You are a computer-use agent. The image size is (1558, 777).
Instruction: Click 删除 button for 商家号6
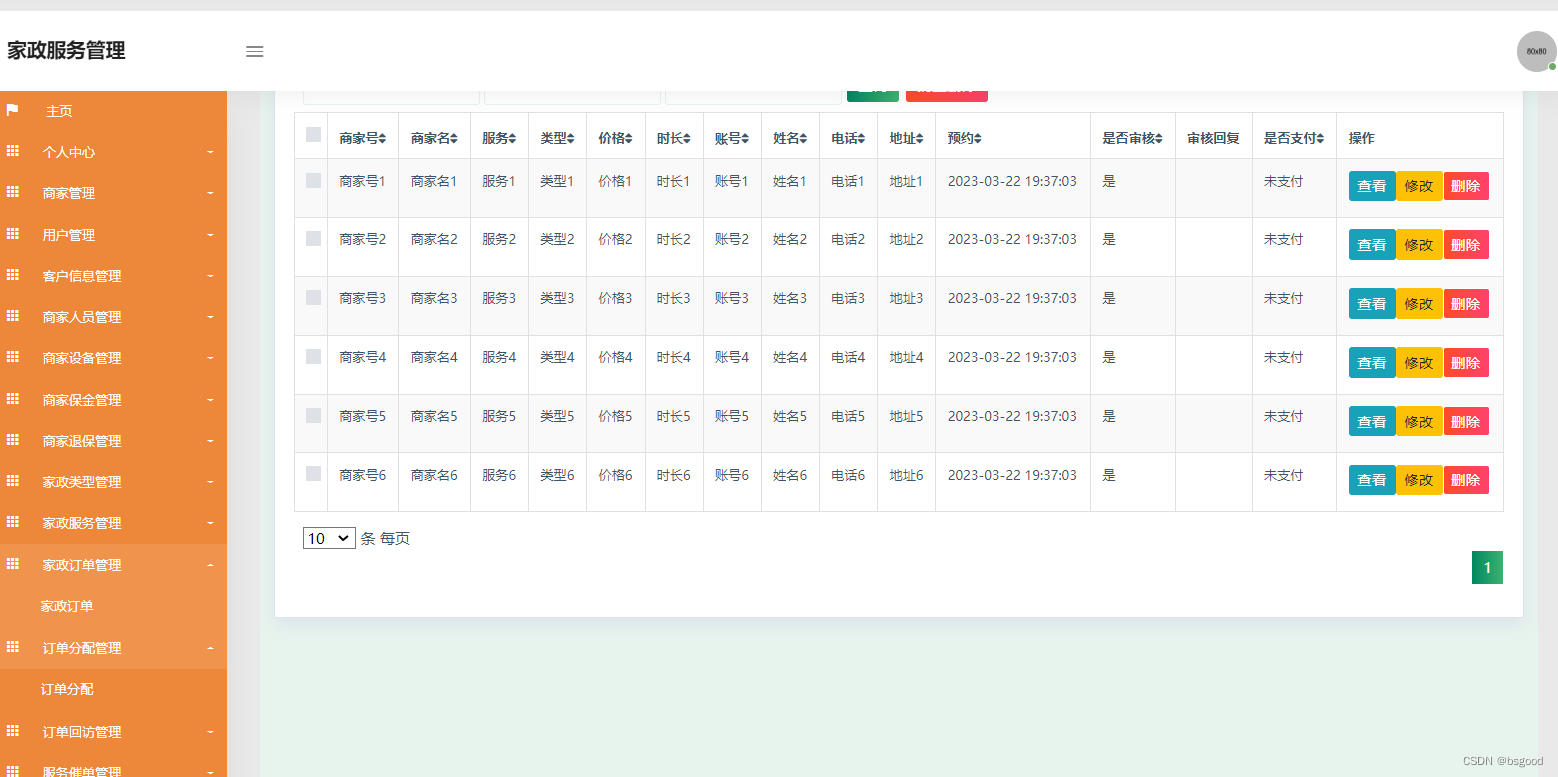[1466, 480]
